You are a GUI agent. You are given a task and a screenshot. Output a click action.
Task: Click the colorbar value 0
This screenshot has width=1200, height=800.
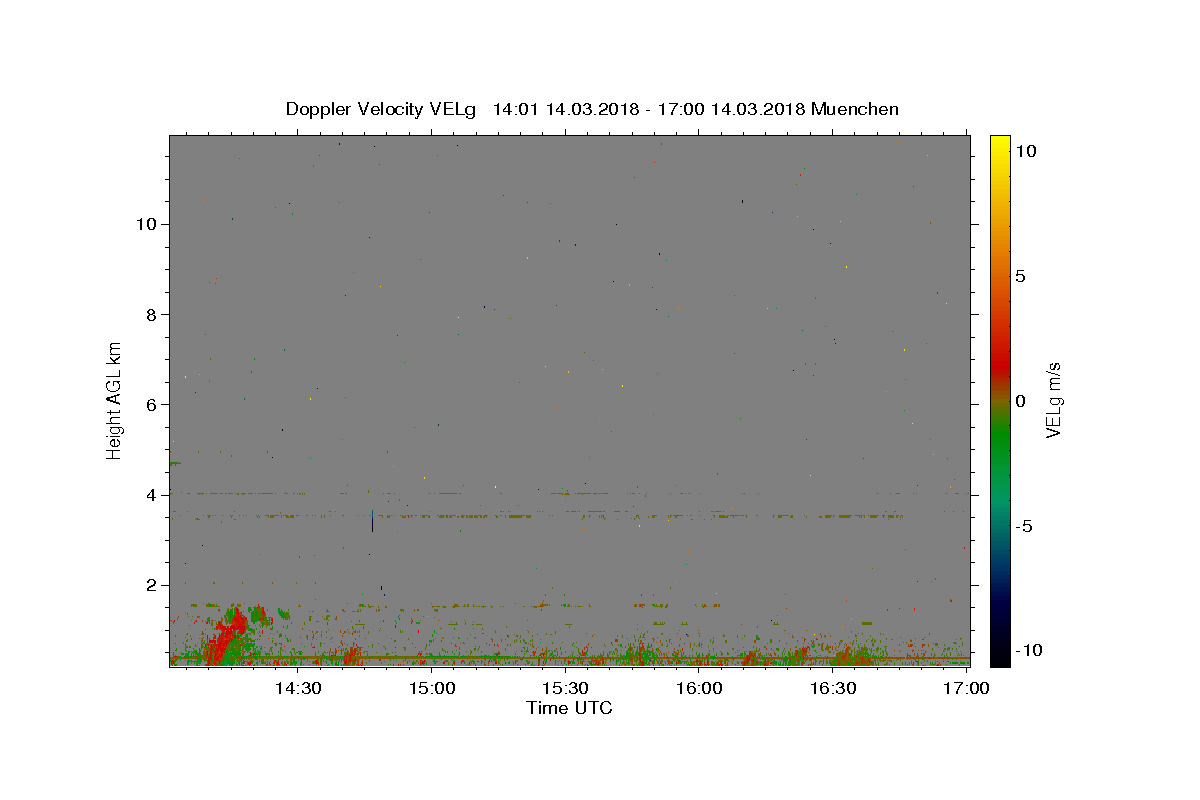click(1020, 401)
